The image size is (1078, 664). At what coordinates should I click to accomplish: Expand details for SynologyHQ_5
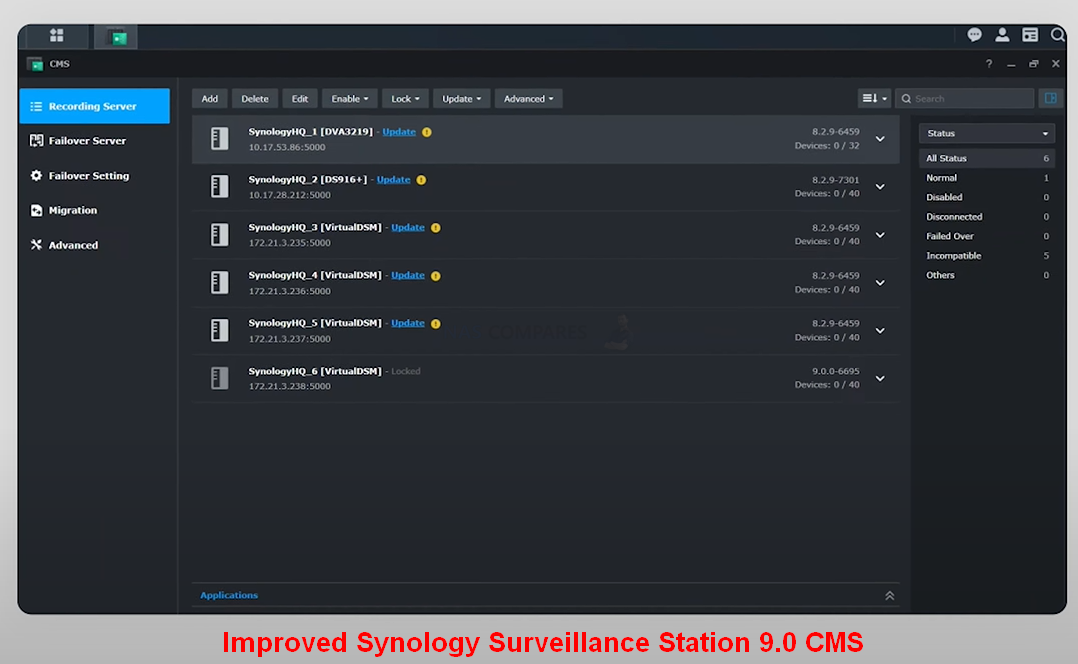tap(880, 330)
